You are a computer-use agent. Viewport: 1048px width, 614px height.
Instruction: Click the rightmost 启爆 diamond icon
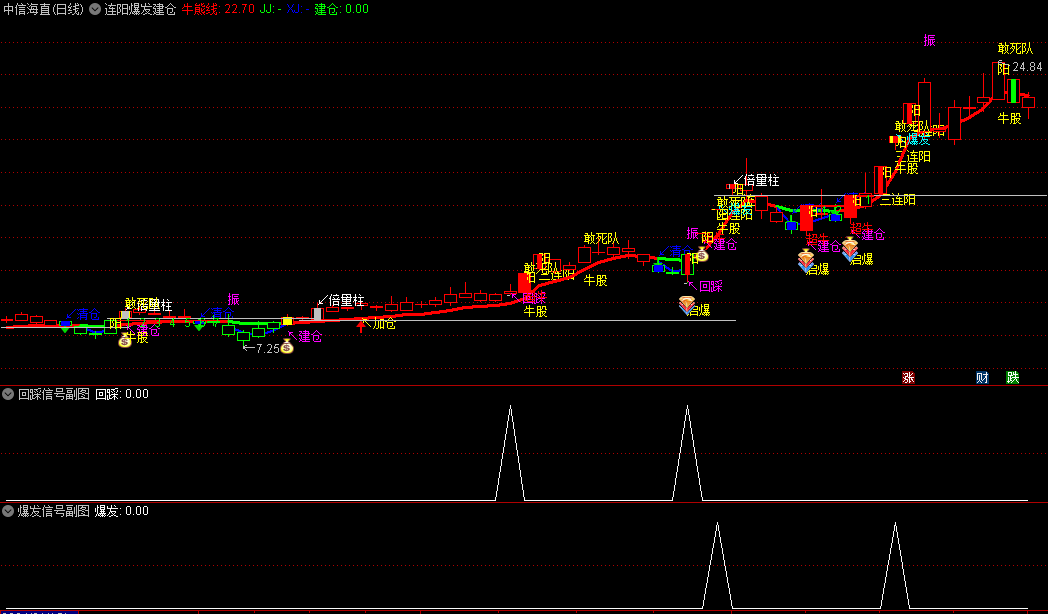click(x=849, y=249)
